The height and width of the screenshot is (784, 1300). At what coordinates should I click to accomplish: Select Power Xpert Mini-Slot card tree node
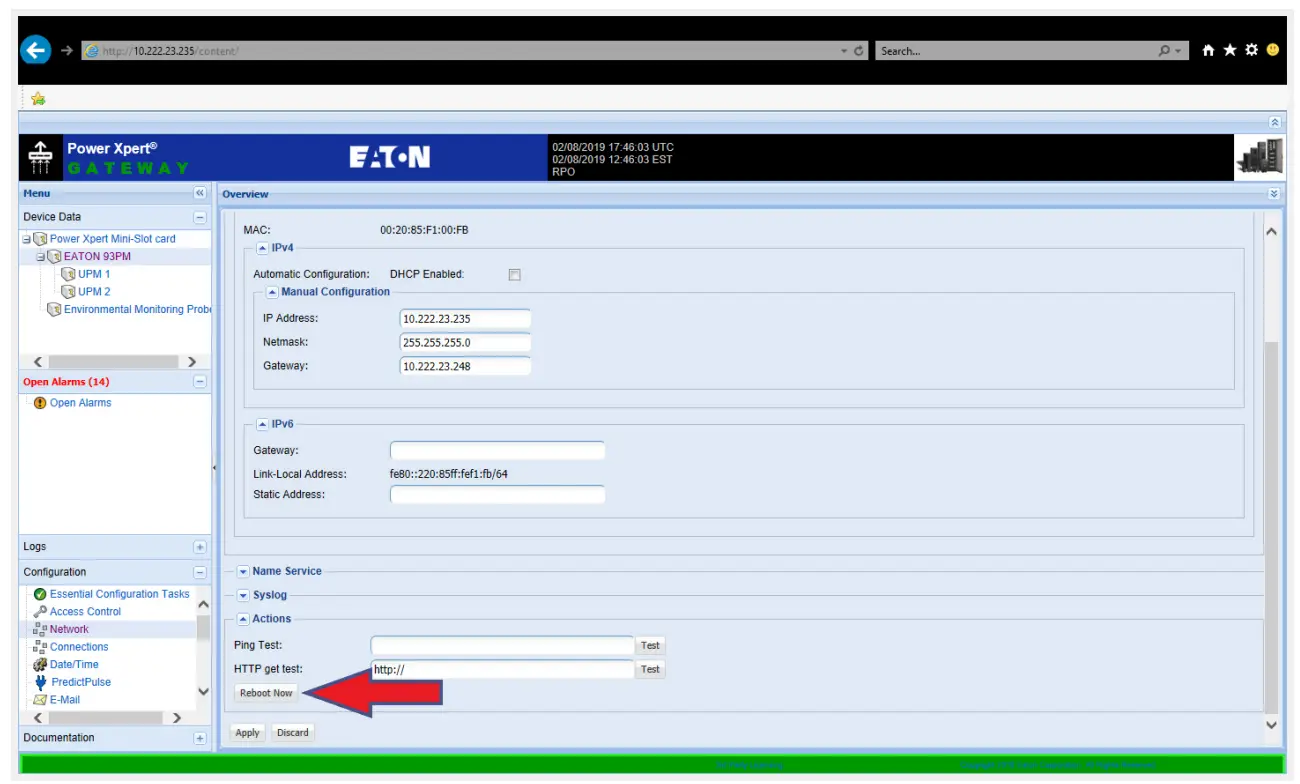113,239
